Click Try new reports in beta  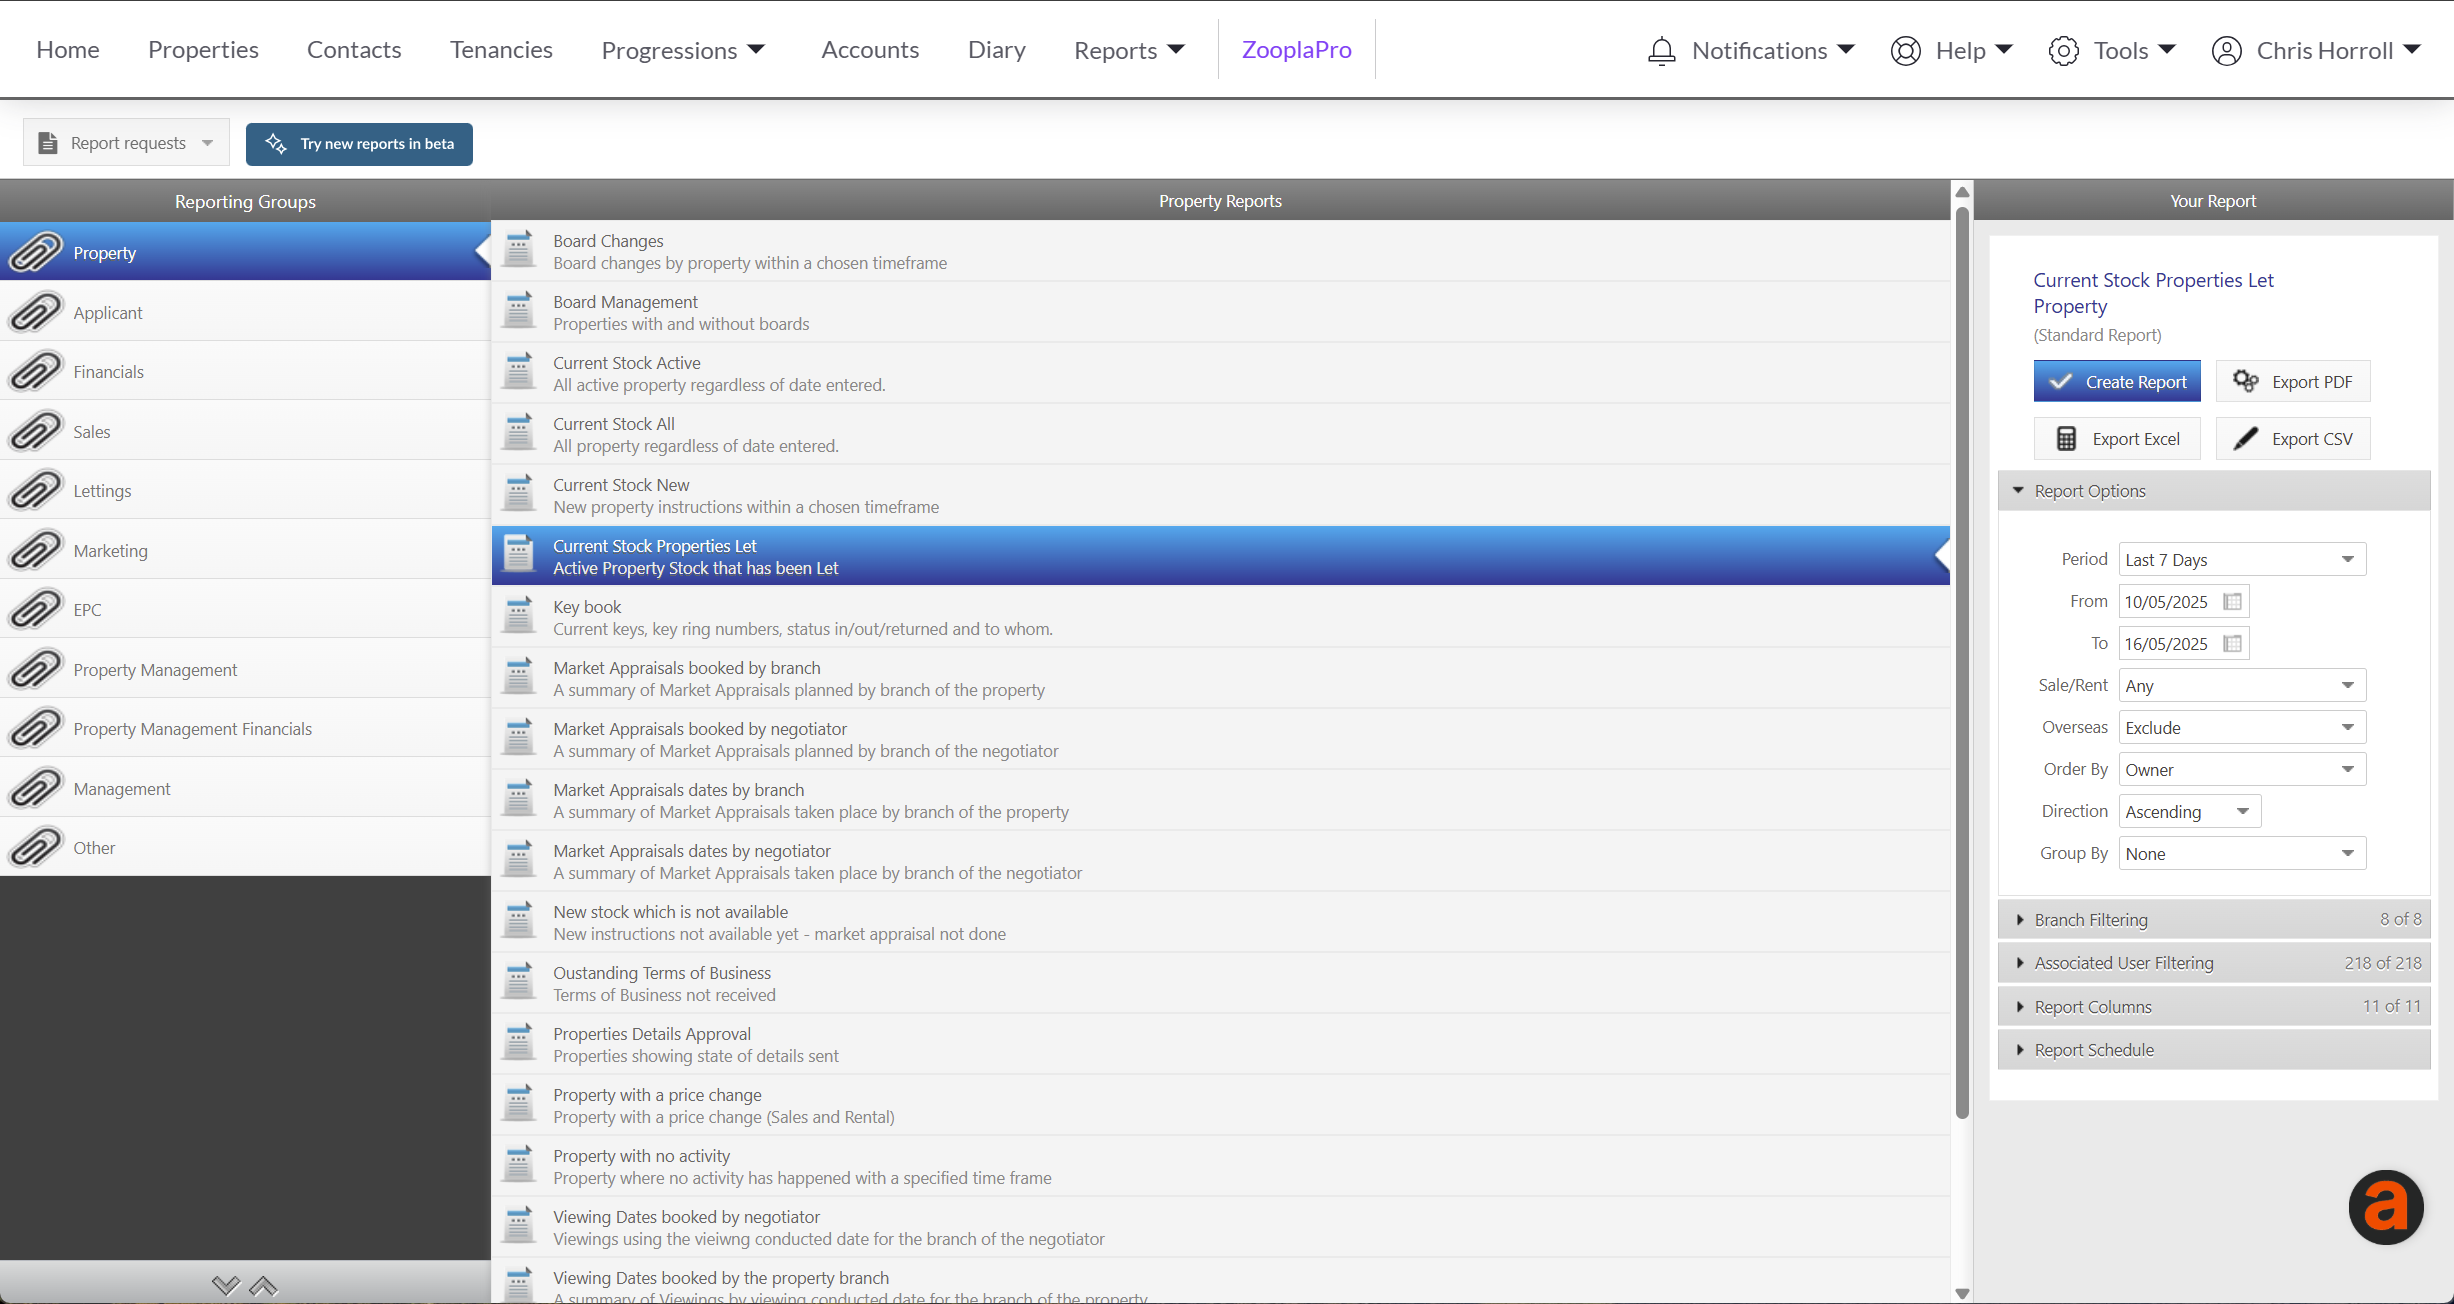click(x=359, y=143)
